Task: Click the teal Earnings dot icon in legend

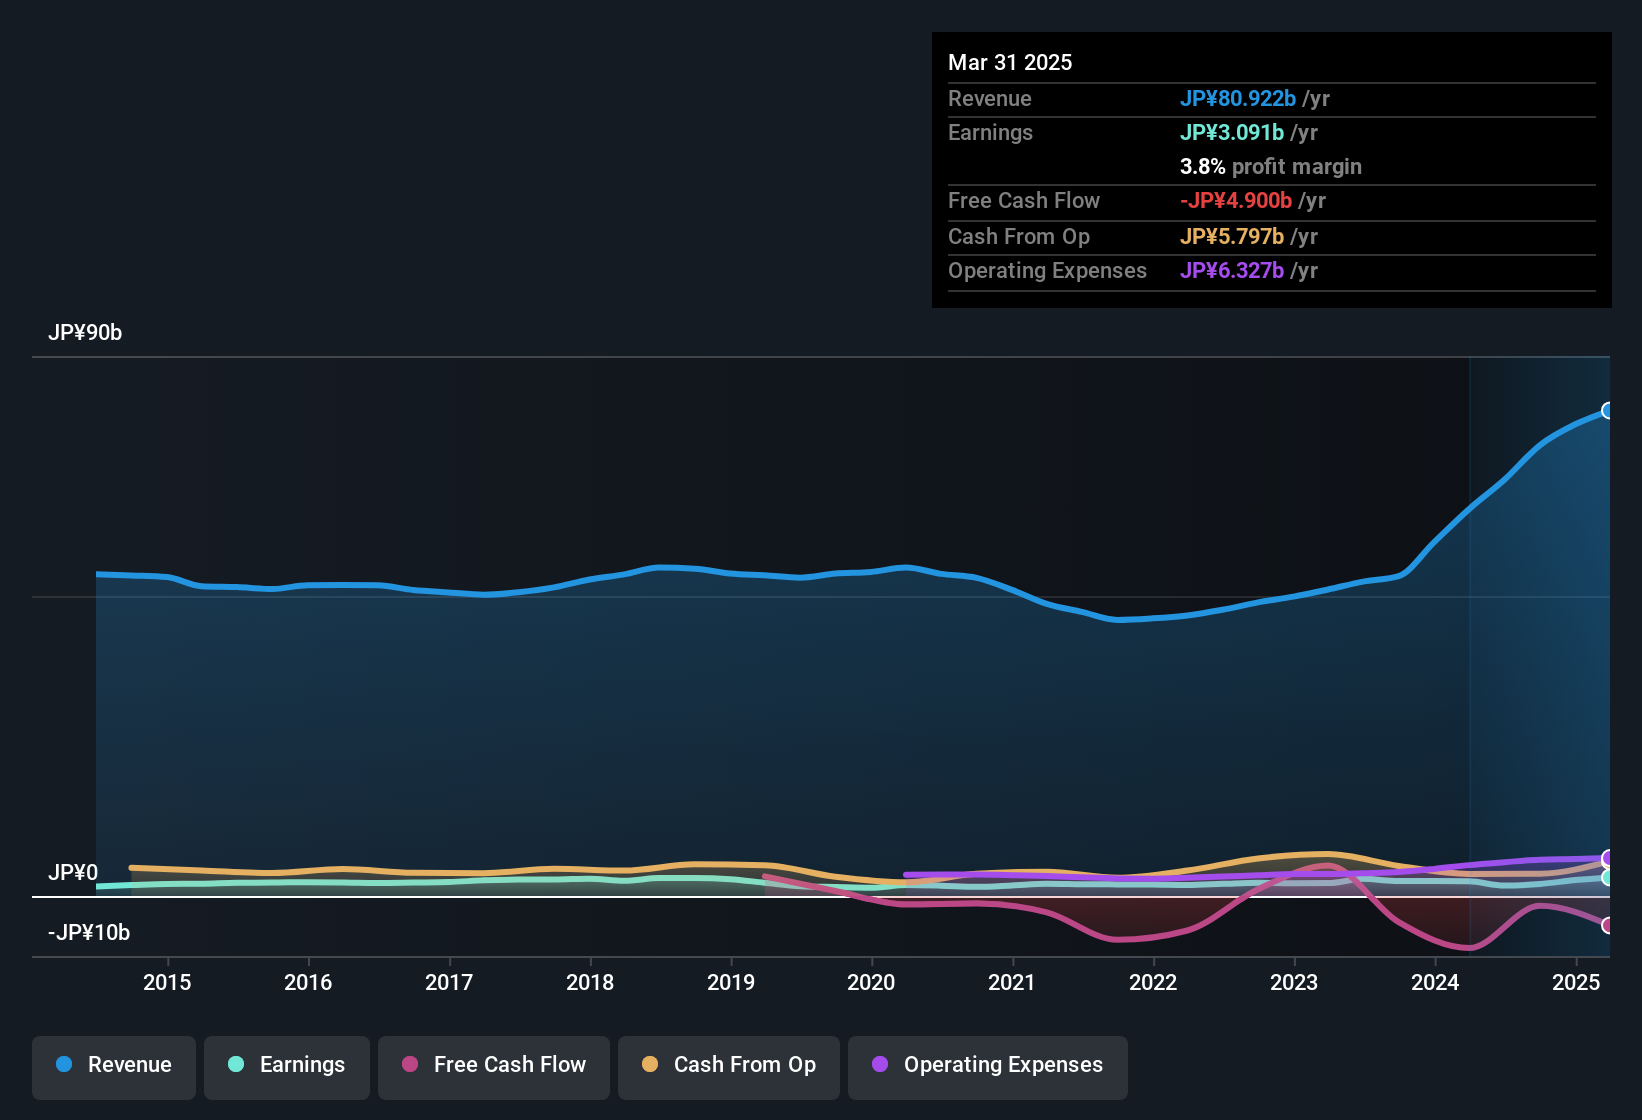Action: point(236,1065)
